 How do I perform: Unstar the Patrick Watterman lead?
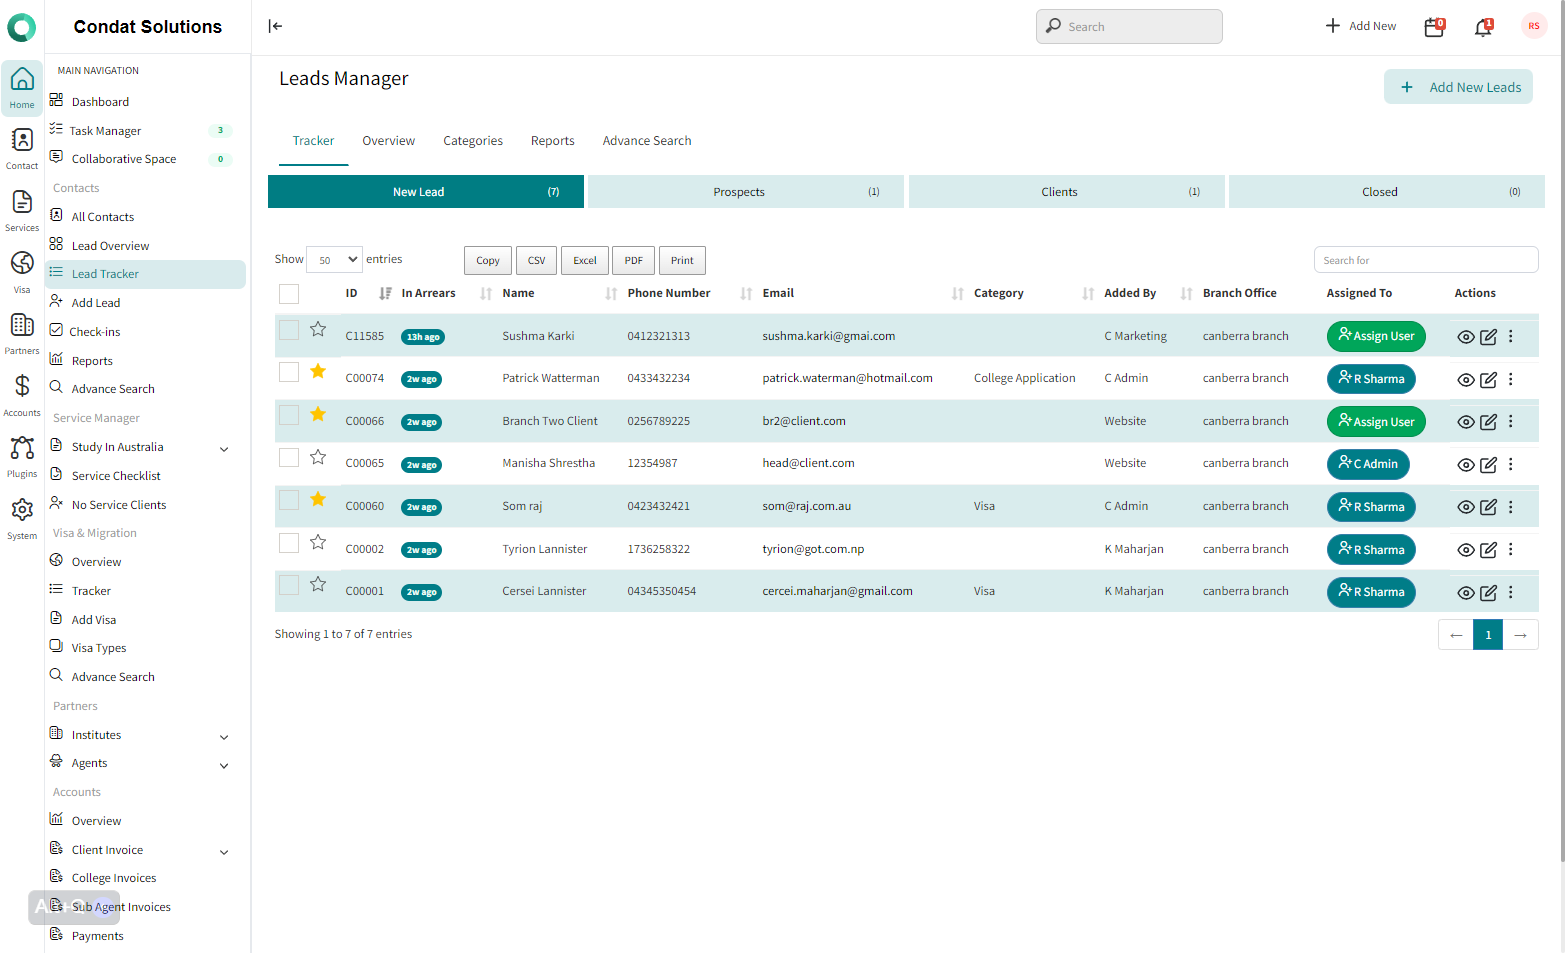pyautogui.click(x=318, y=371)
